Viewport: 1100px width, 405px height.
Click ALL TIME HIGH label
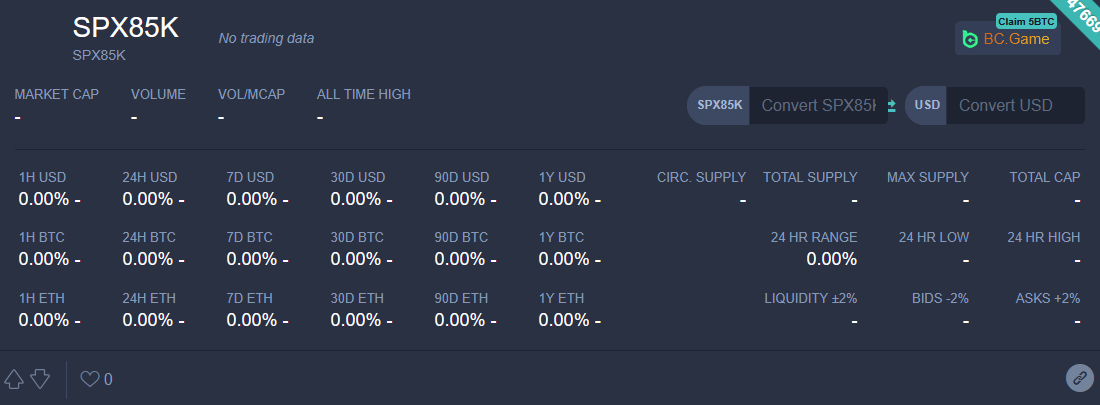(x=363, y=94)
